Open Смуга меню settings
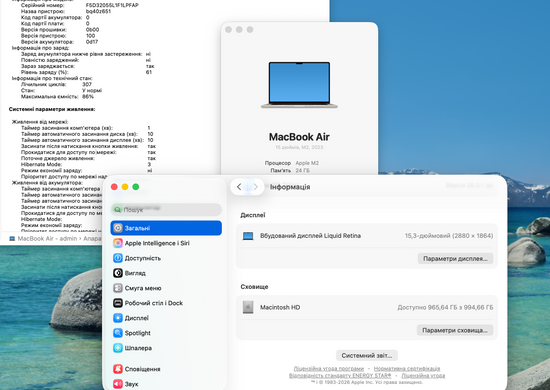Screen dimensions: 550x390 (166, 288)
